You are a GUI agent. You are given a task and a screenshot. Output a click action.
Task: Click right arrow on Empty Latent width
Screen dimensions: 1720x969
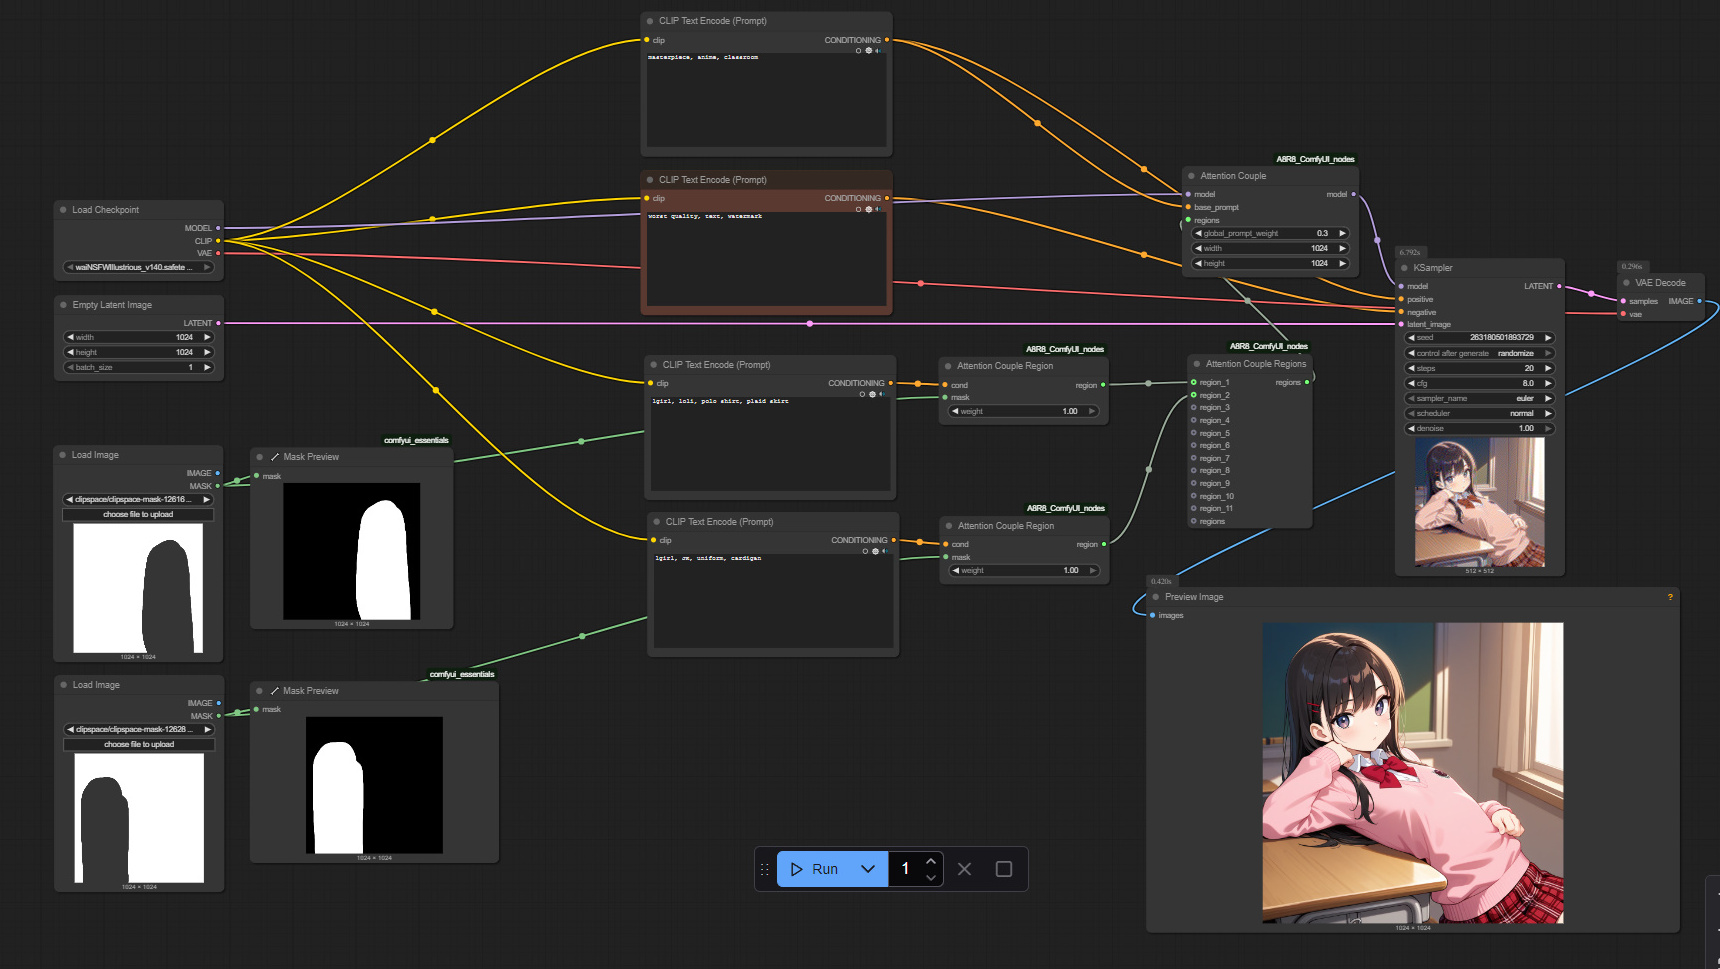click(207, 337)
